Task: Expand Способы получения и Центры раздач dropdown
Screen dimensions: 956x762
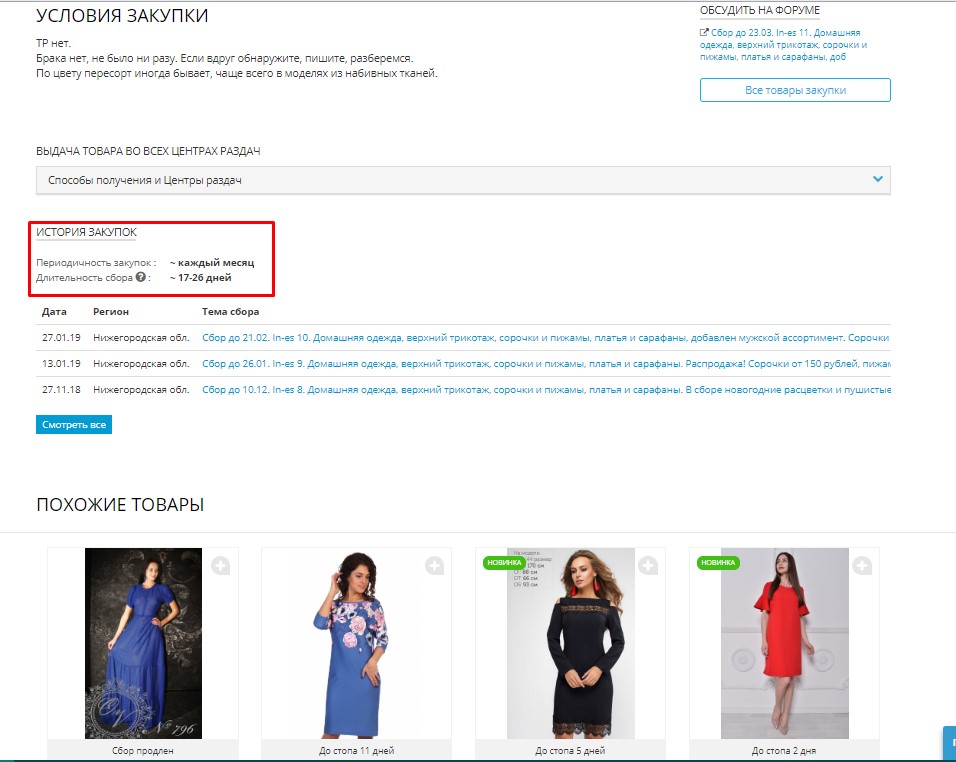Action: coord(463,180)
